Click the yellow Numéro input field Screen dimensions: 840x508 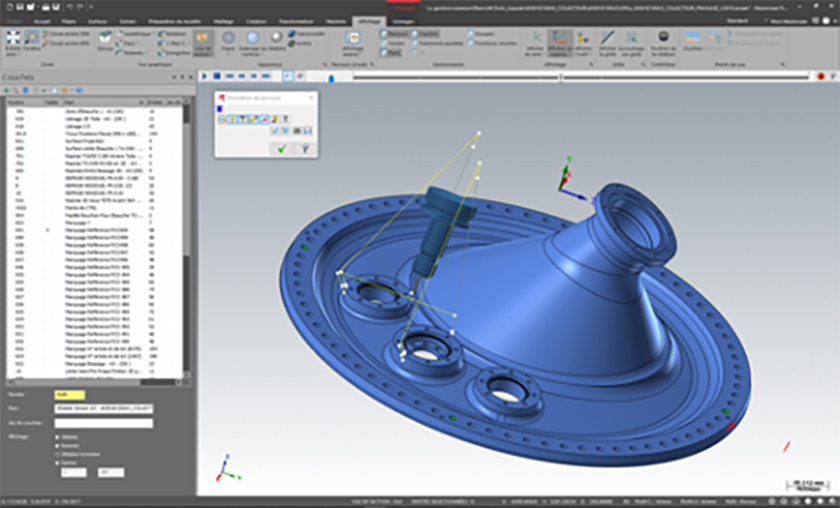point(69,394)
